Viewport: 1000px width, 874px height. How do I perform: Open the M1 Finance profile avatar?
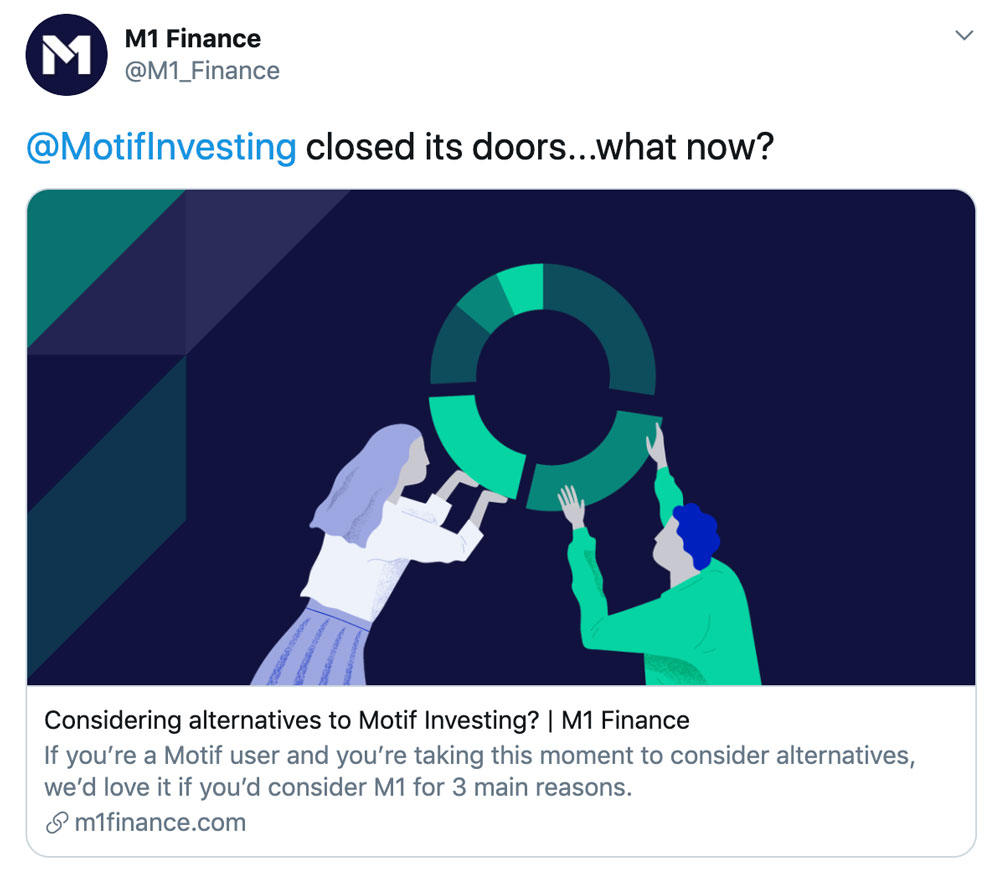click(x=66, y=55)
